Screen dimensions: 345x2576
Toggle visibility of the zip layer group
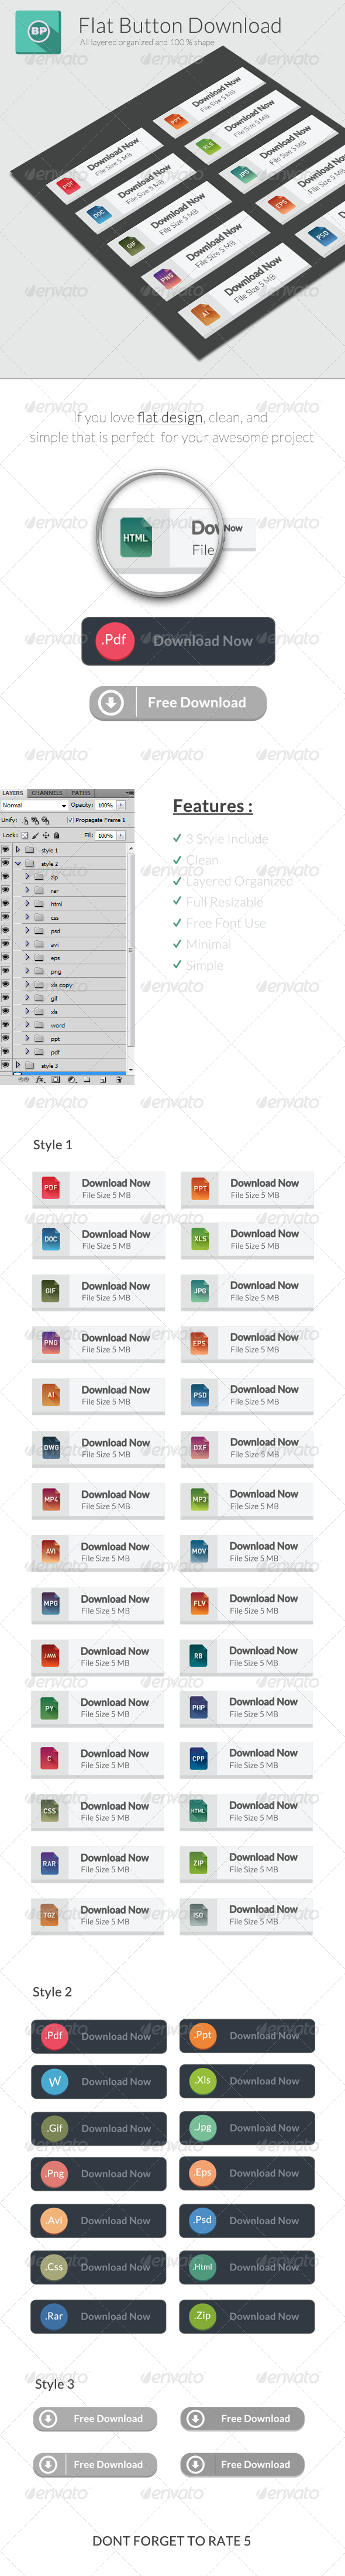(5, 877)
